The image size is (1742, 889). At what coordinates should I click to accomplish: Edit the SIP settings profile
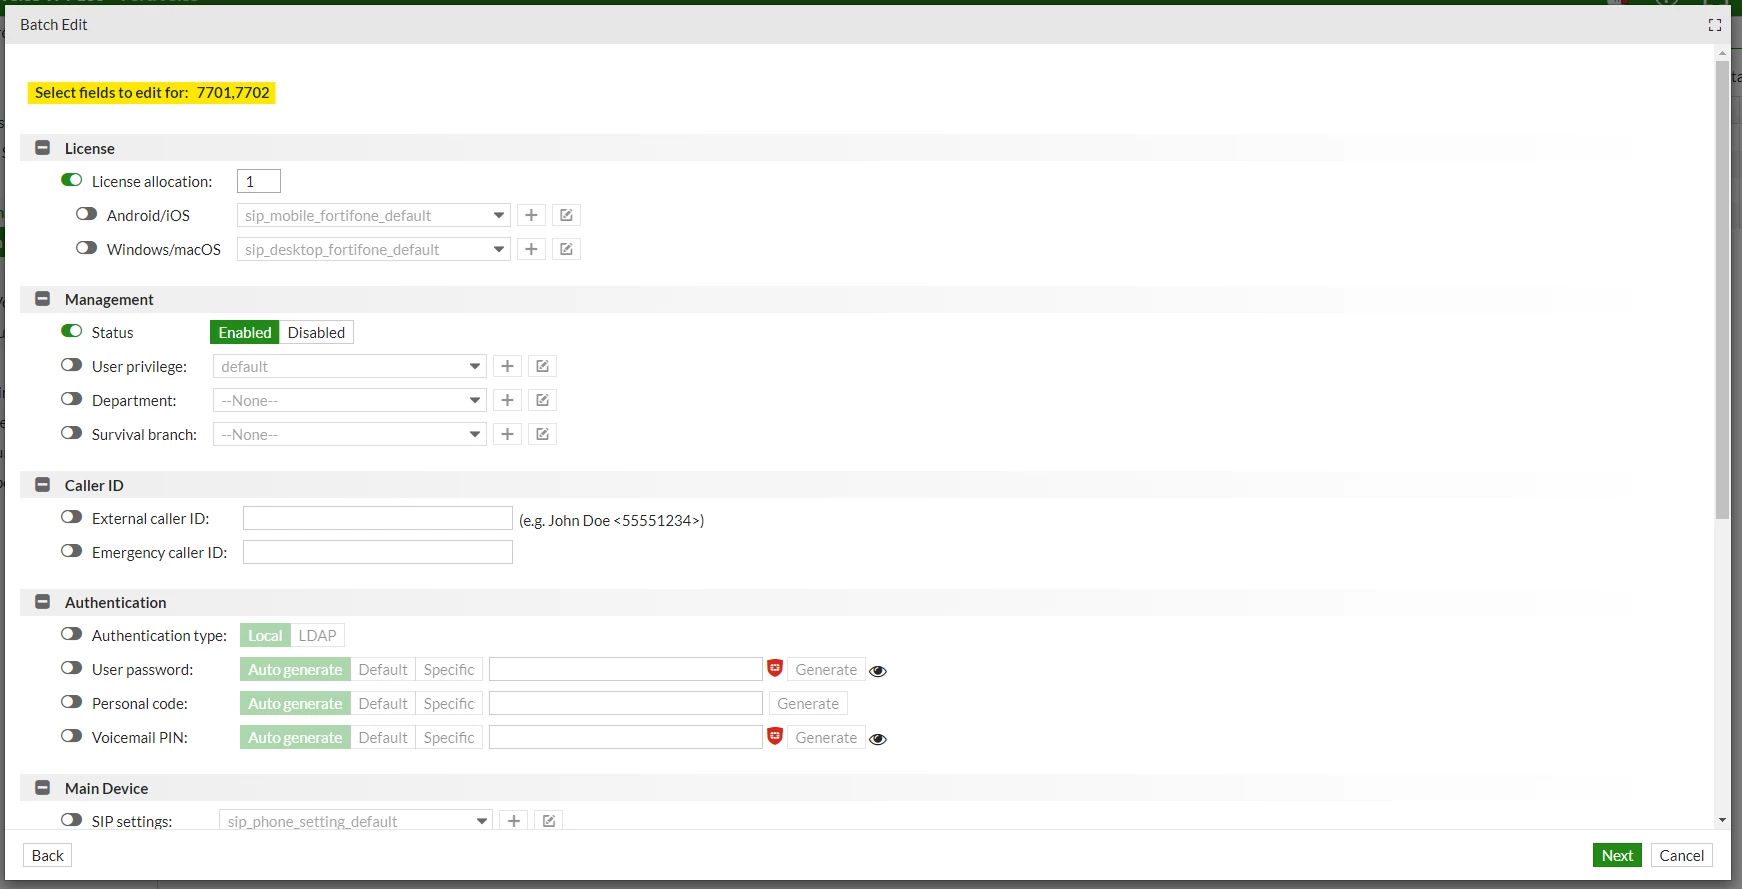(548, 821)
